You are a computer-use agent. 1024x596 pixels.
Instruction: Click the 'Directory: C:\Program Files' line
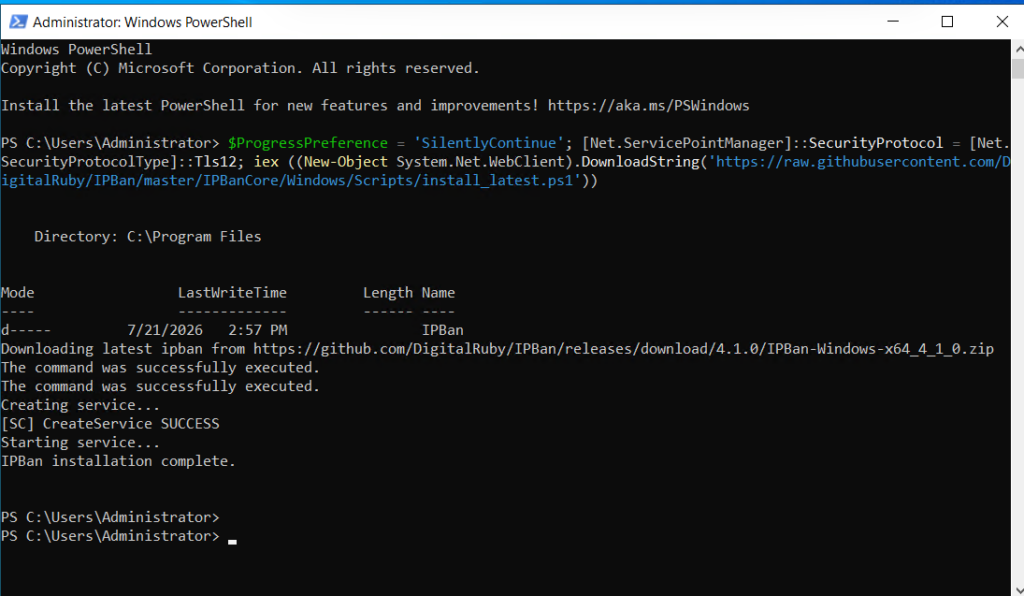pyautogui.click(x=148, y=236)
